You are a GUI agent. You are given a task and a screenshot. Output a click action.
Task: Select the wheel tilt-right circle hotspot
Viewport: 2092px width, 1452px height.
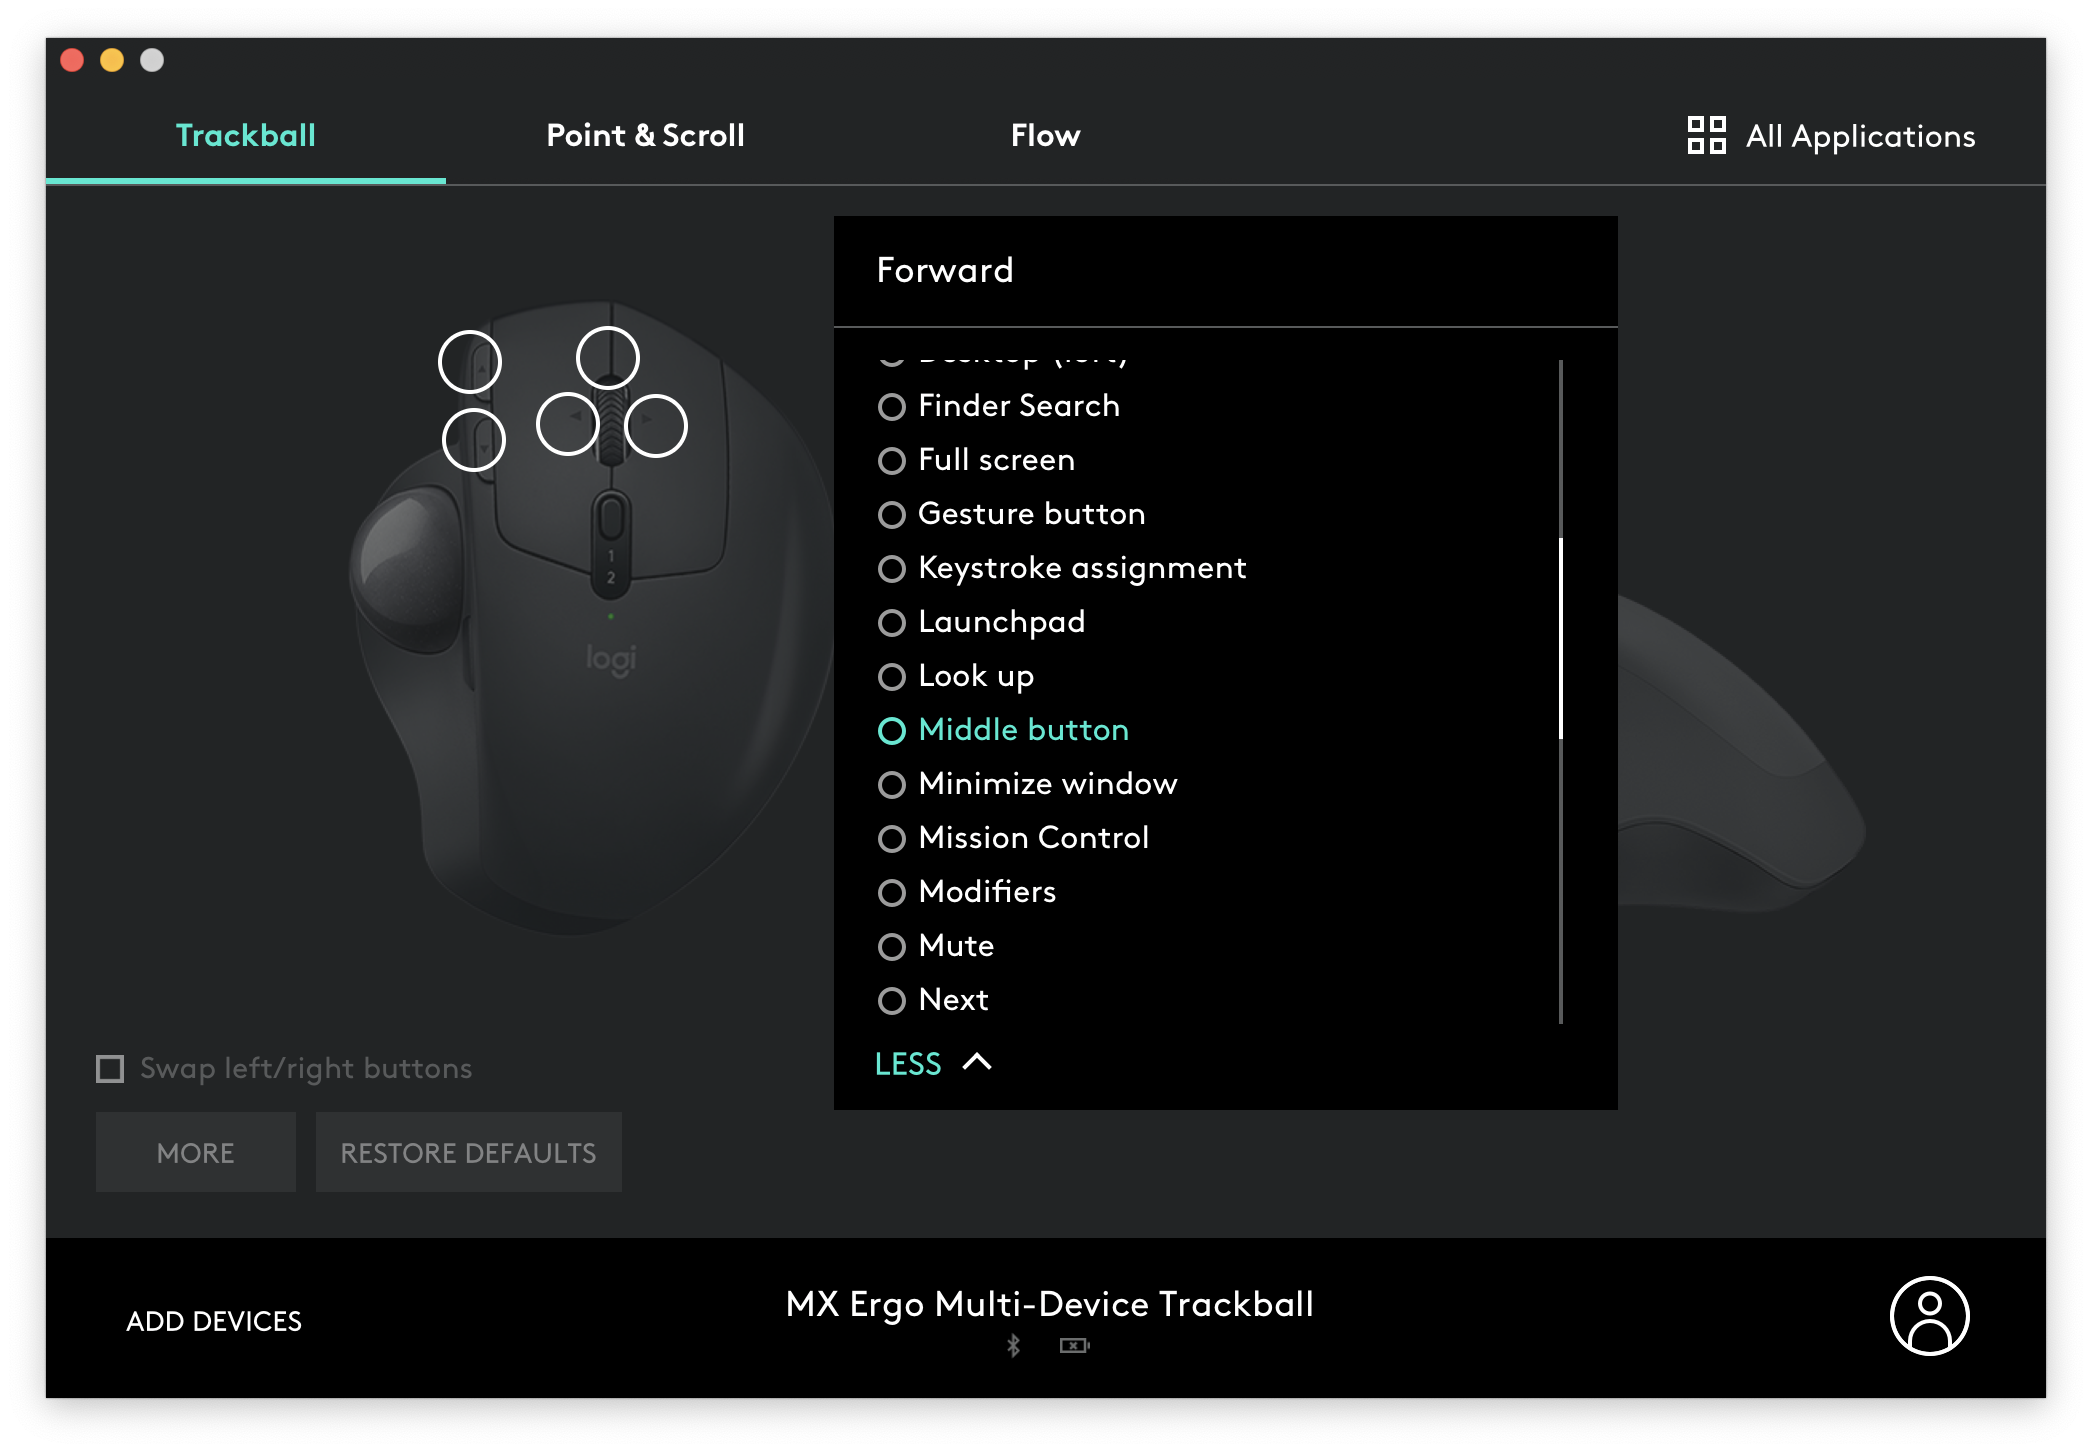pos(656,426)
